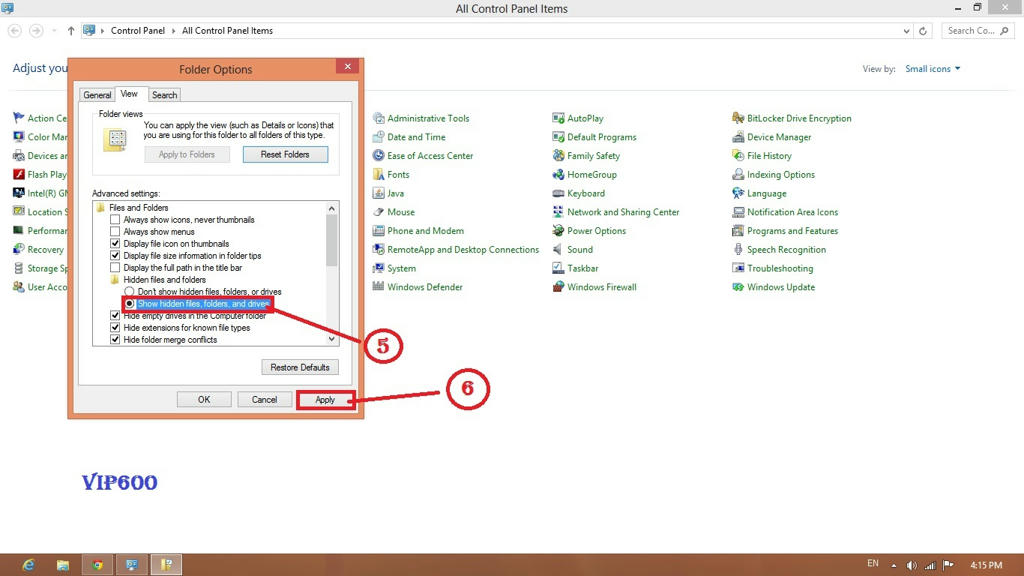
Task: Open Device Manager icon
Action: [x=738, y=137]
